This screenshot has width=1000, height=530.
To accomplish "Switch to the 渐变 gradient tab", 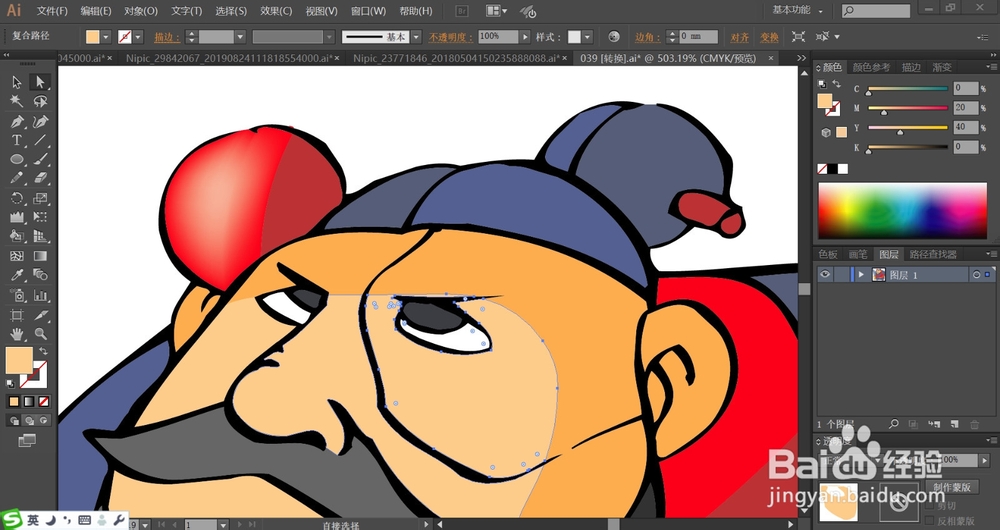I will 941,67.
